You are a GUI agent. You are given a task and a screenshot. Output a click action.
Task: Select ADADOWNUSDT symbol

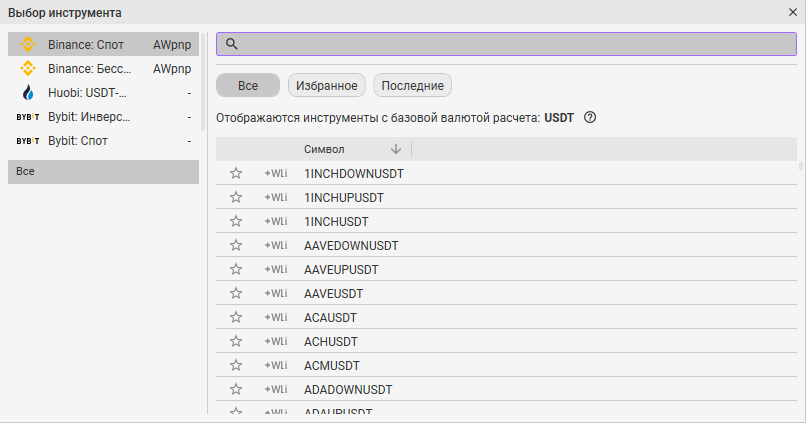click(348, 390)
